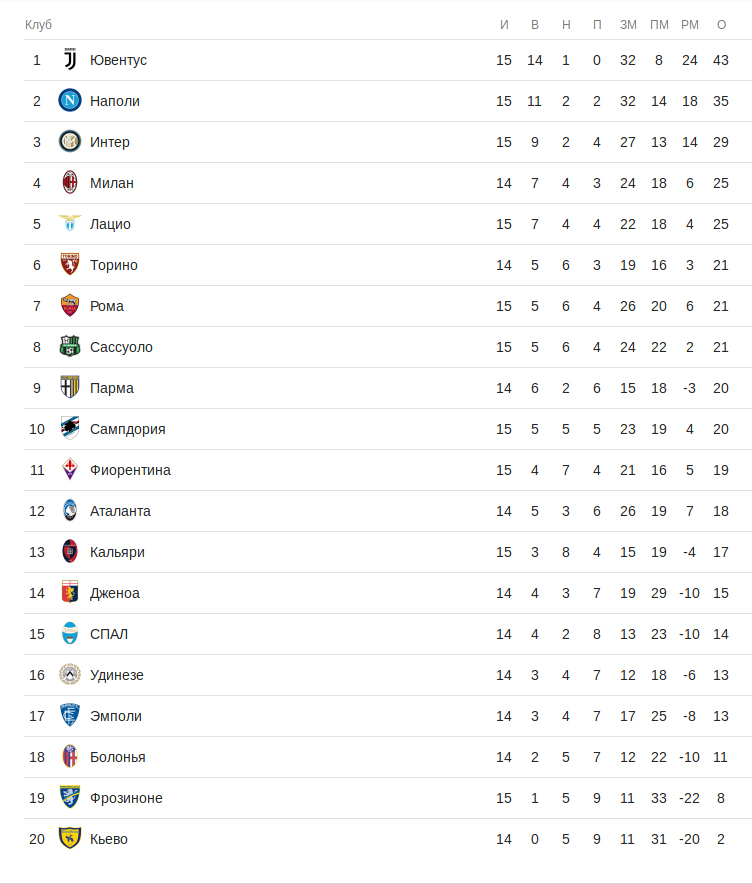The width and height of the screenshot is (752, 884).
Task: Click the Milan club crest icon
Action: (69, 183)
